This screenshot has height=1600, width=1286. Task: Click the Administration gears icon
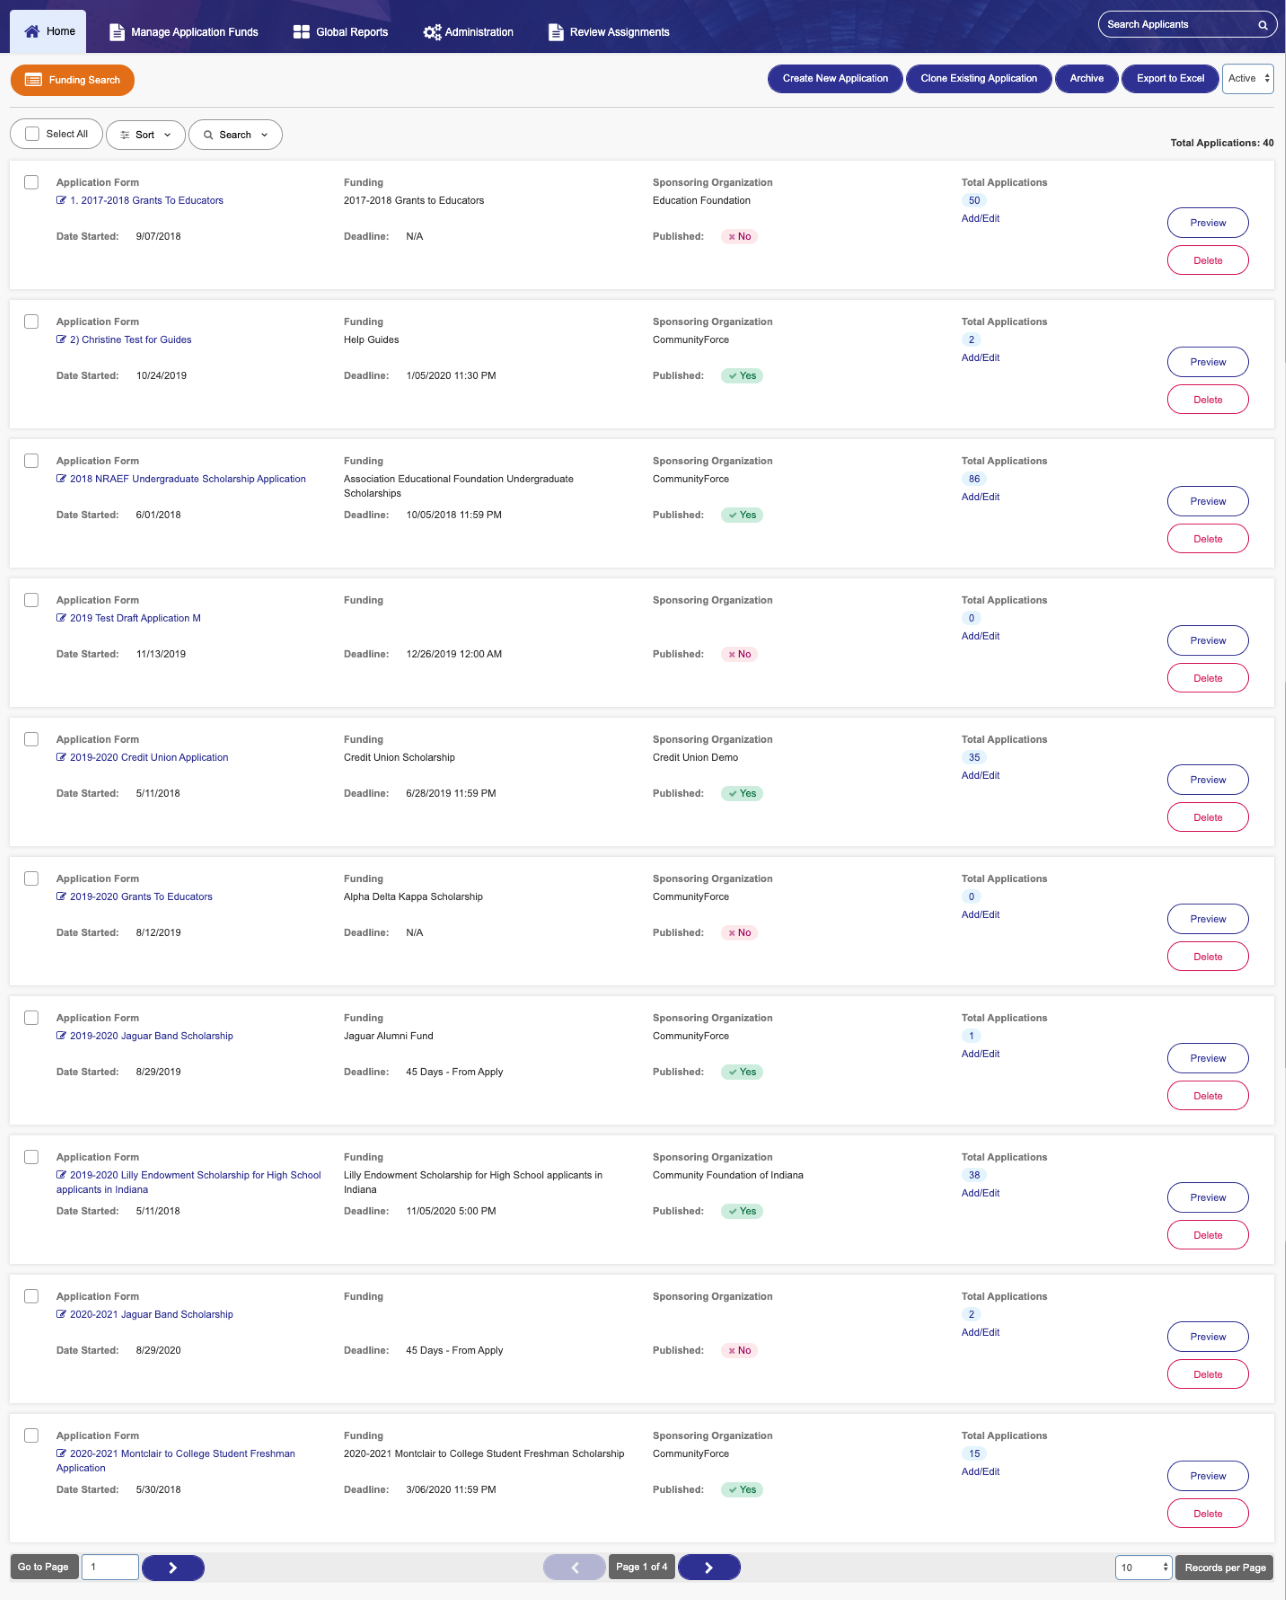click(x=432, y=32)
